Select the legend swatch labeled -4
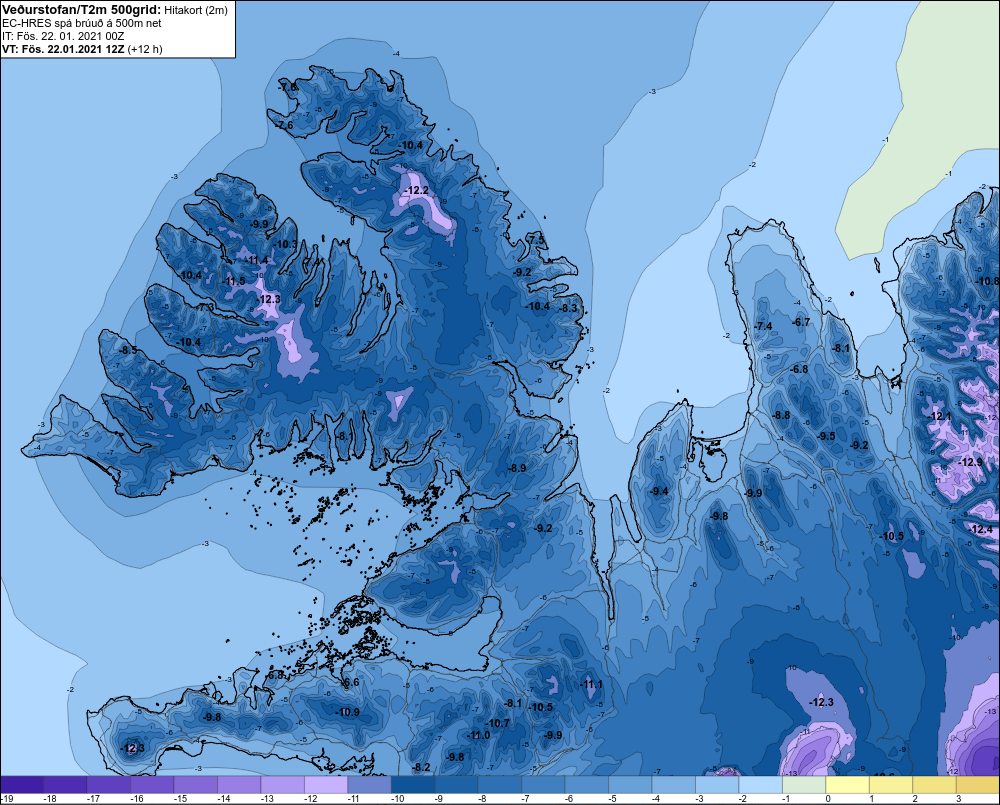1000x805 pixels. pyautogui.click(x=673, y=785)
